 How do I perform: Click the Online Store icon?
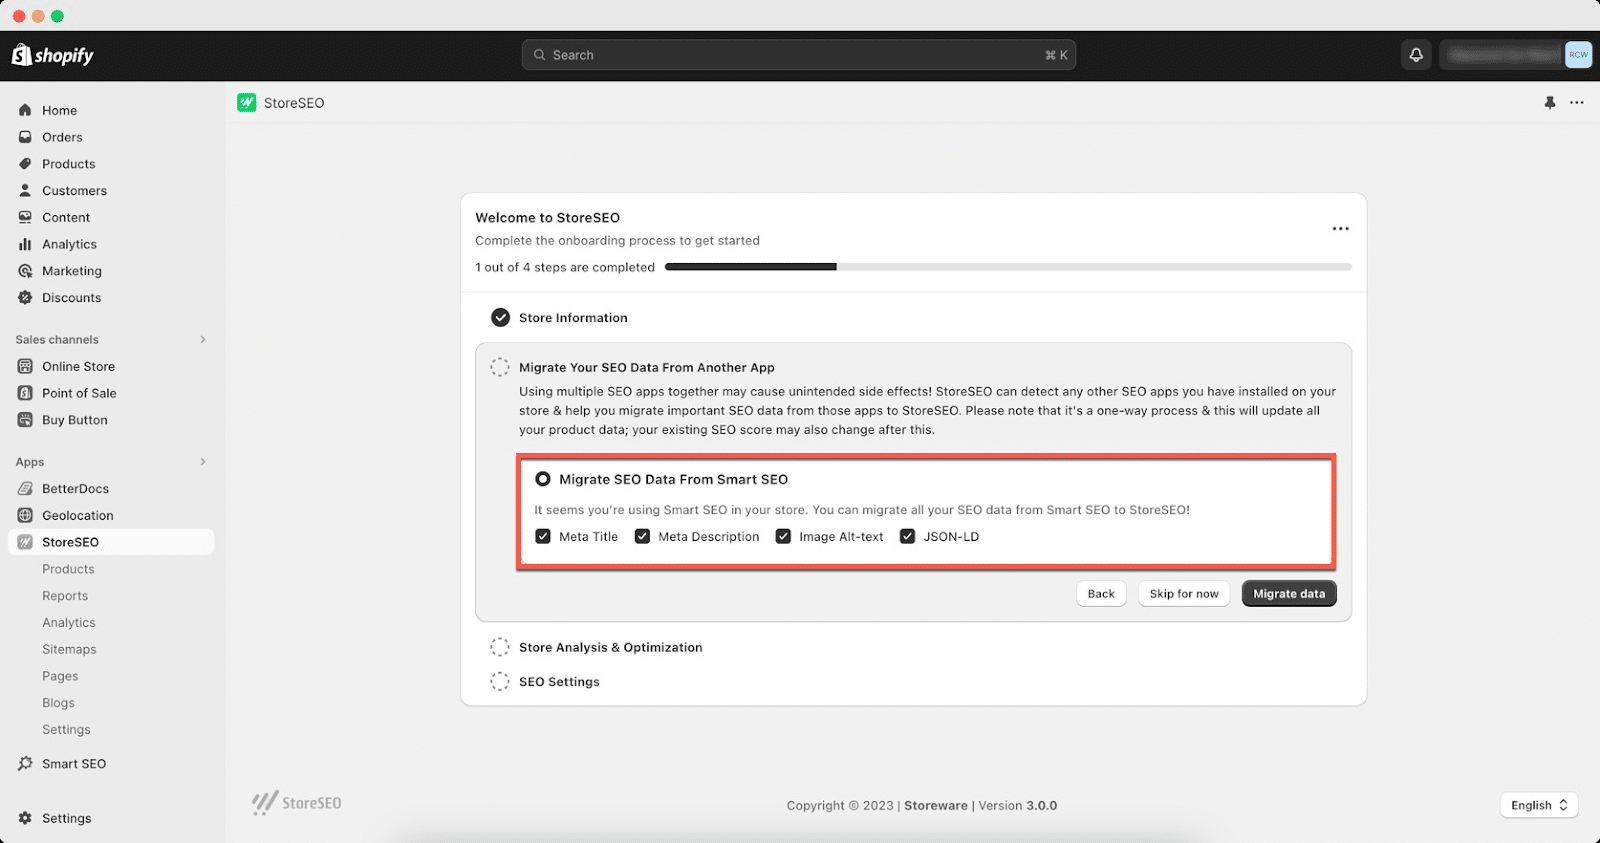(25, 366)
